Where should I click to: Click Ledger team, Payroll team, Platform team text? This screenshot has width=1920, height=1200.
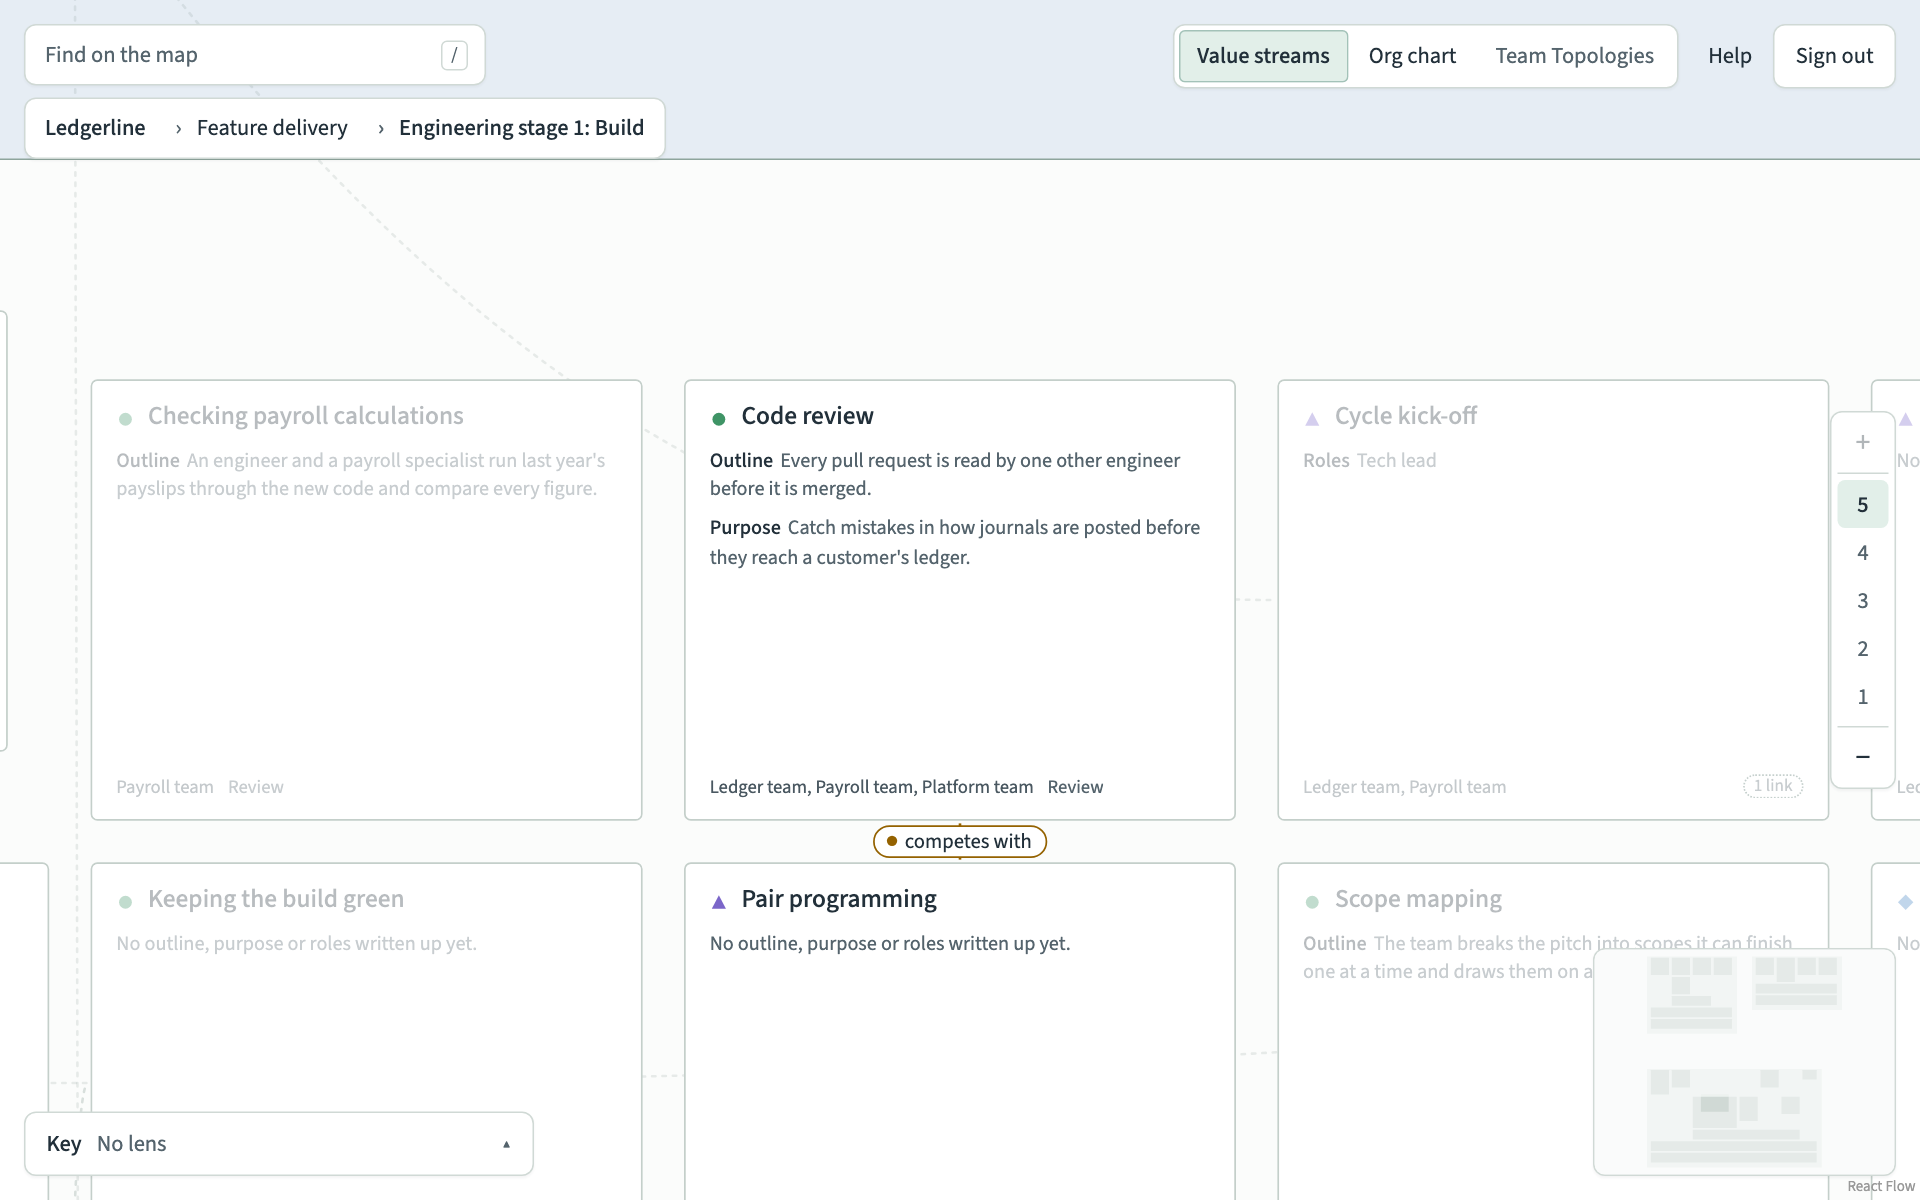point(871,787)
